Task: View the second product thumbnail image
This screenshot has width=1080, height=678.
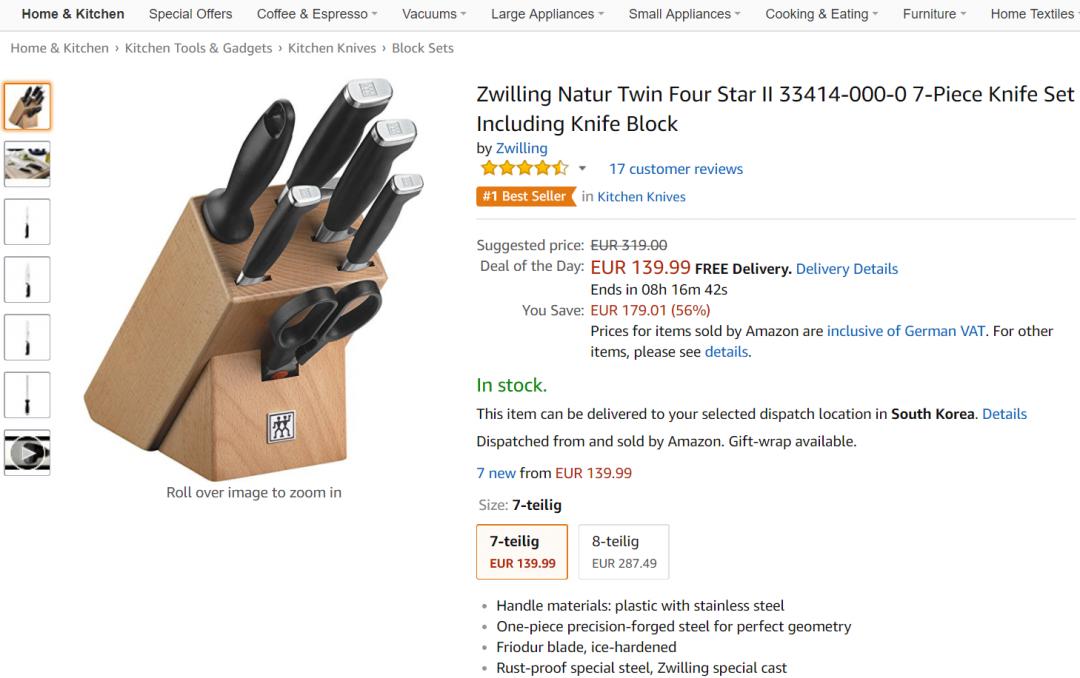Action: (x=27, y=164)
